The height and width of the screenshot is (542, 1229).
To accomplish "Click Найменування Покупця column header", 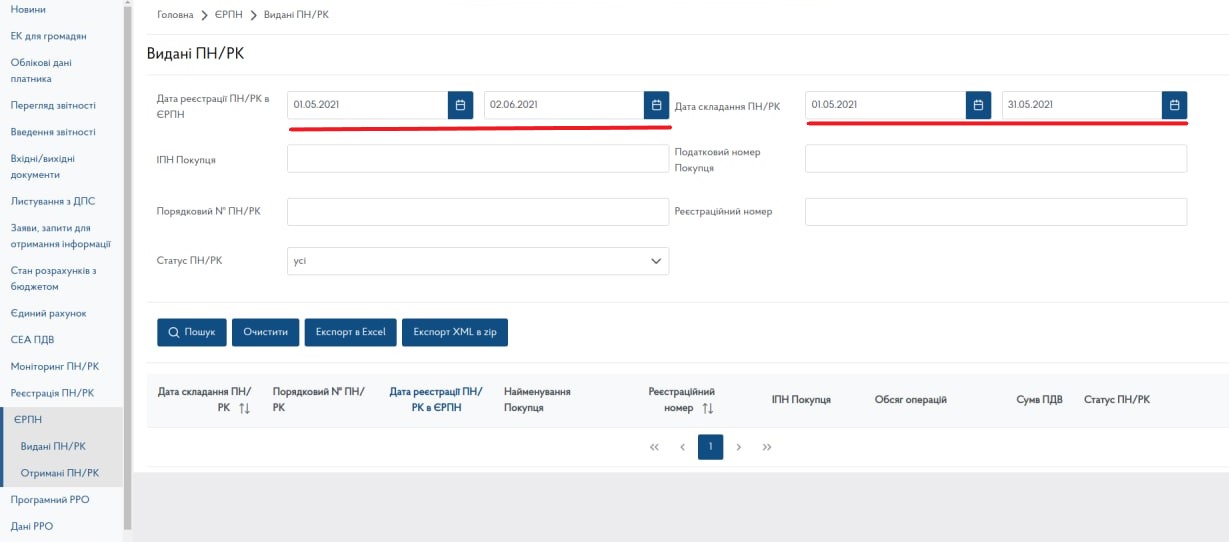I will [x=537, y=400].
